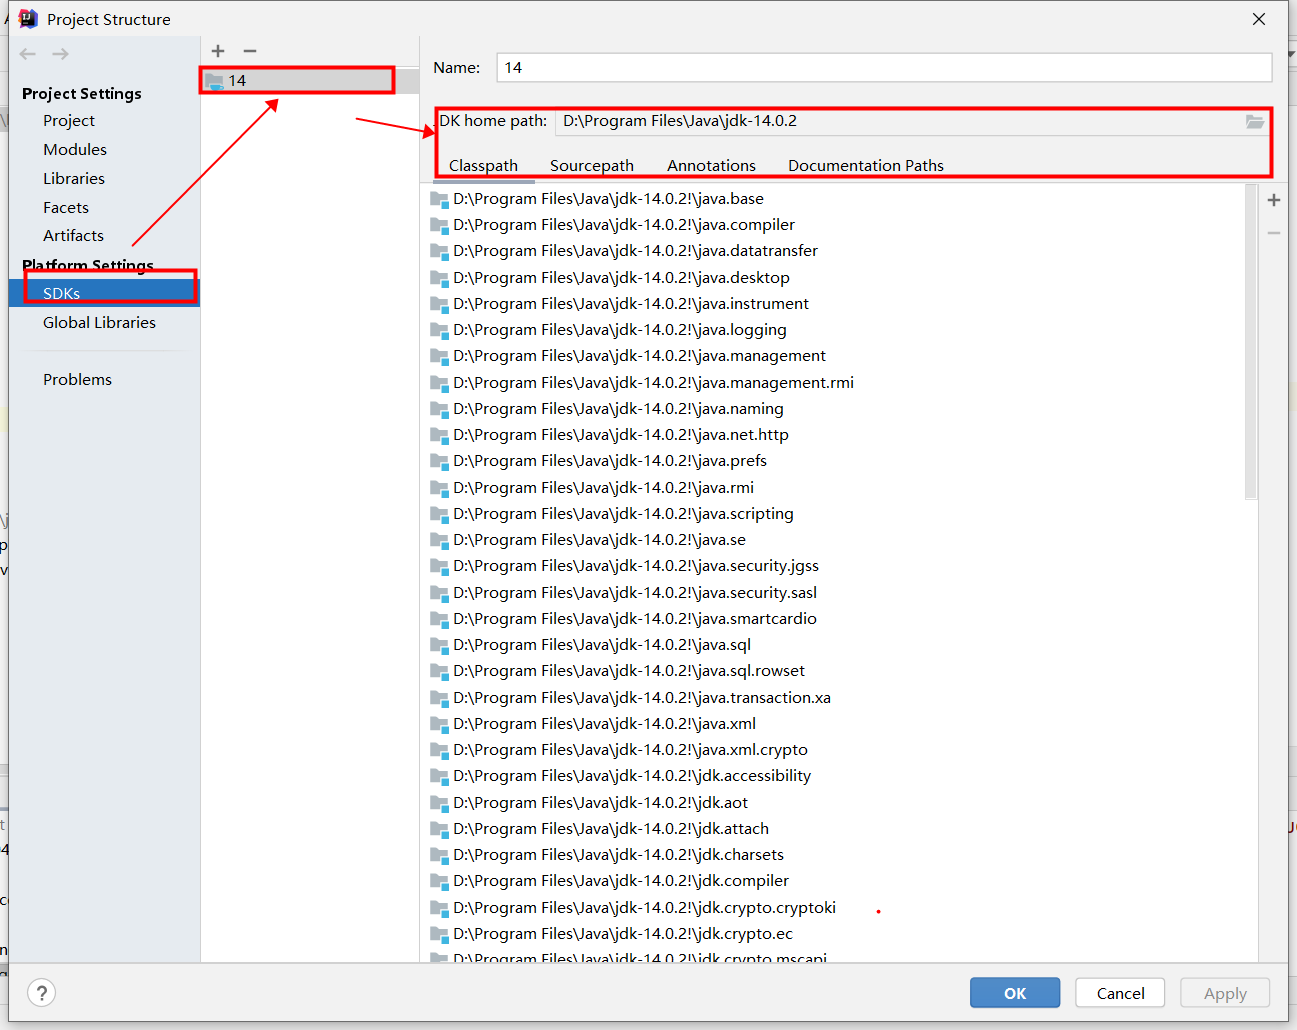Image resolution: width=1297 pixels, height=1030 pixels.
Task: Select the java.rmi classpath entry
Action: pos(592,487)
